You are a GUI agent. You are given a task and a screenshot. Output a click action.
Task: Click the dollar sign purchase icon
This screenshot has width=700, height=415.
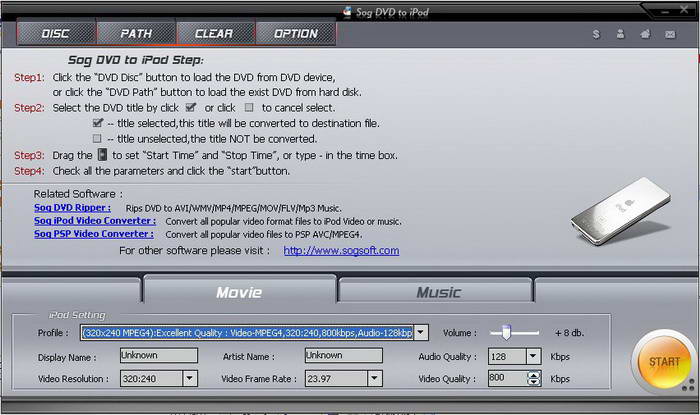pyautogui.click(x=596, y=34)
